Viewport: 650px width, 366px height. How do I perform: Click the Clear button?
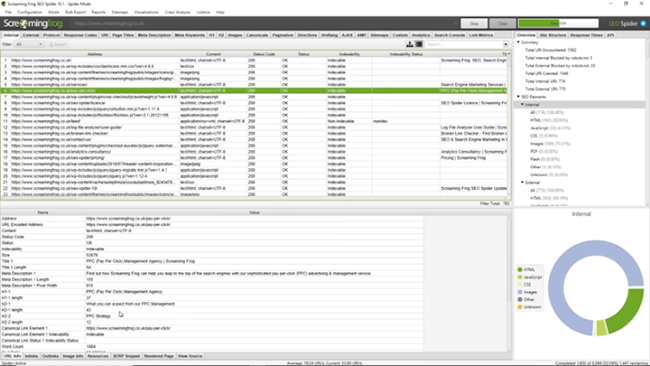click(x=502, y=24)
